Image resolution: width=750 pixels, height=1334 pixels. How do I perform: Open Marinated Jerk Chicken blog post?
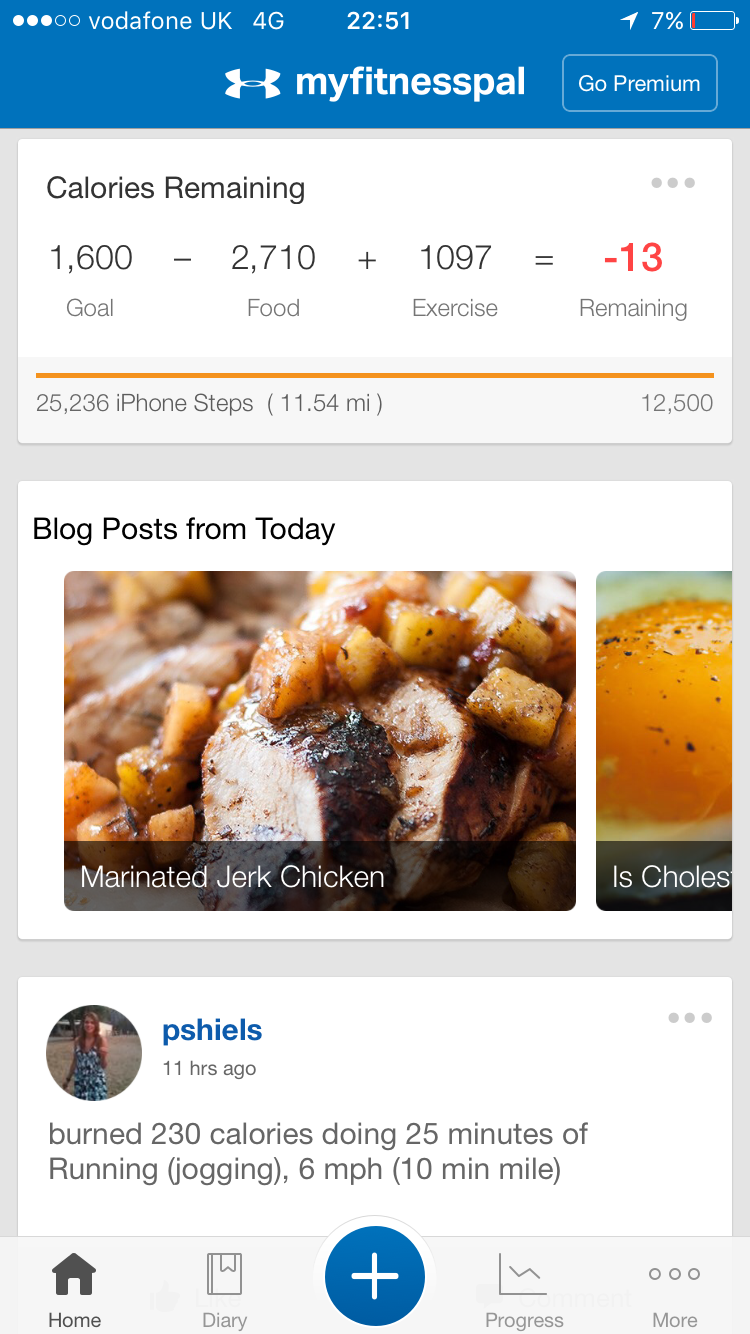point(320,740)
